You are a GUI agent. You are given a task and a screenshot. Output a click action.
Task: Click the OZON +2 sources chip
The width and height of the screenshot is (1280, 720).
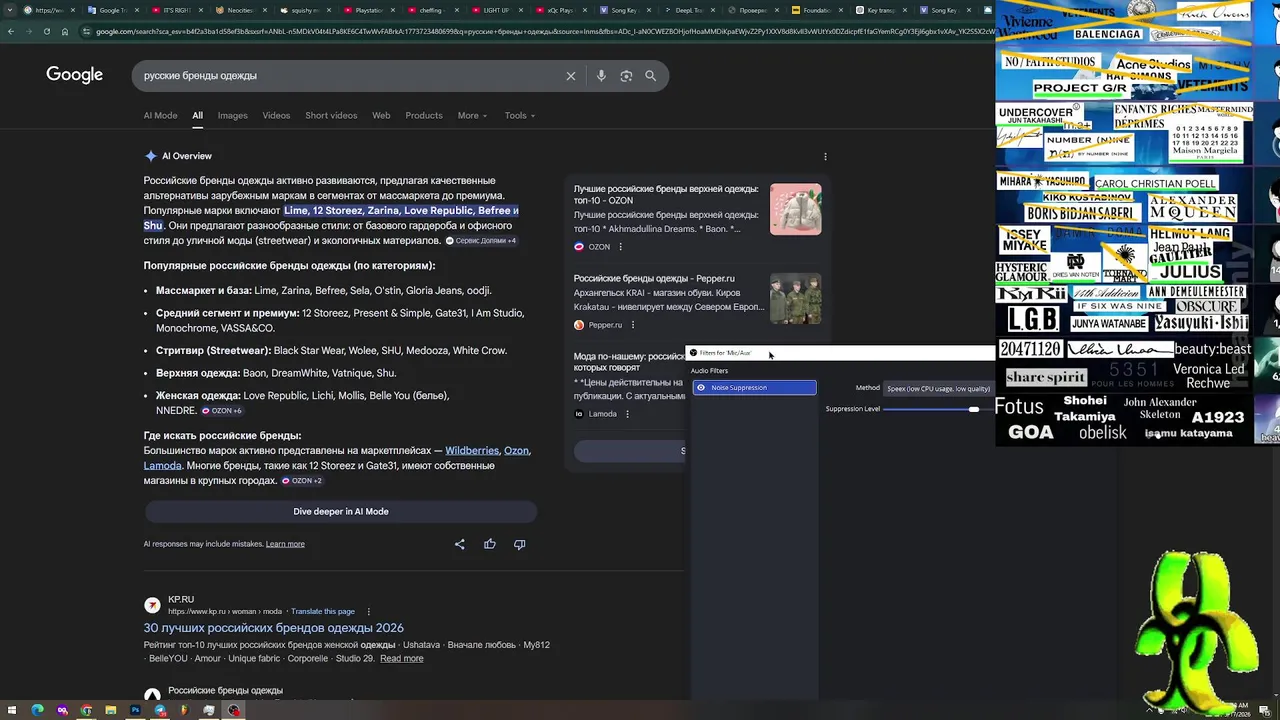coord(302,481)
